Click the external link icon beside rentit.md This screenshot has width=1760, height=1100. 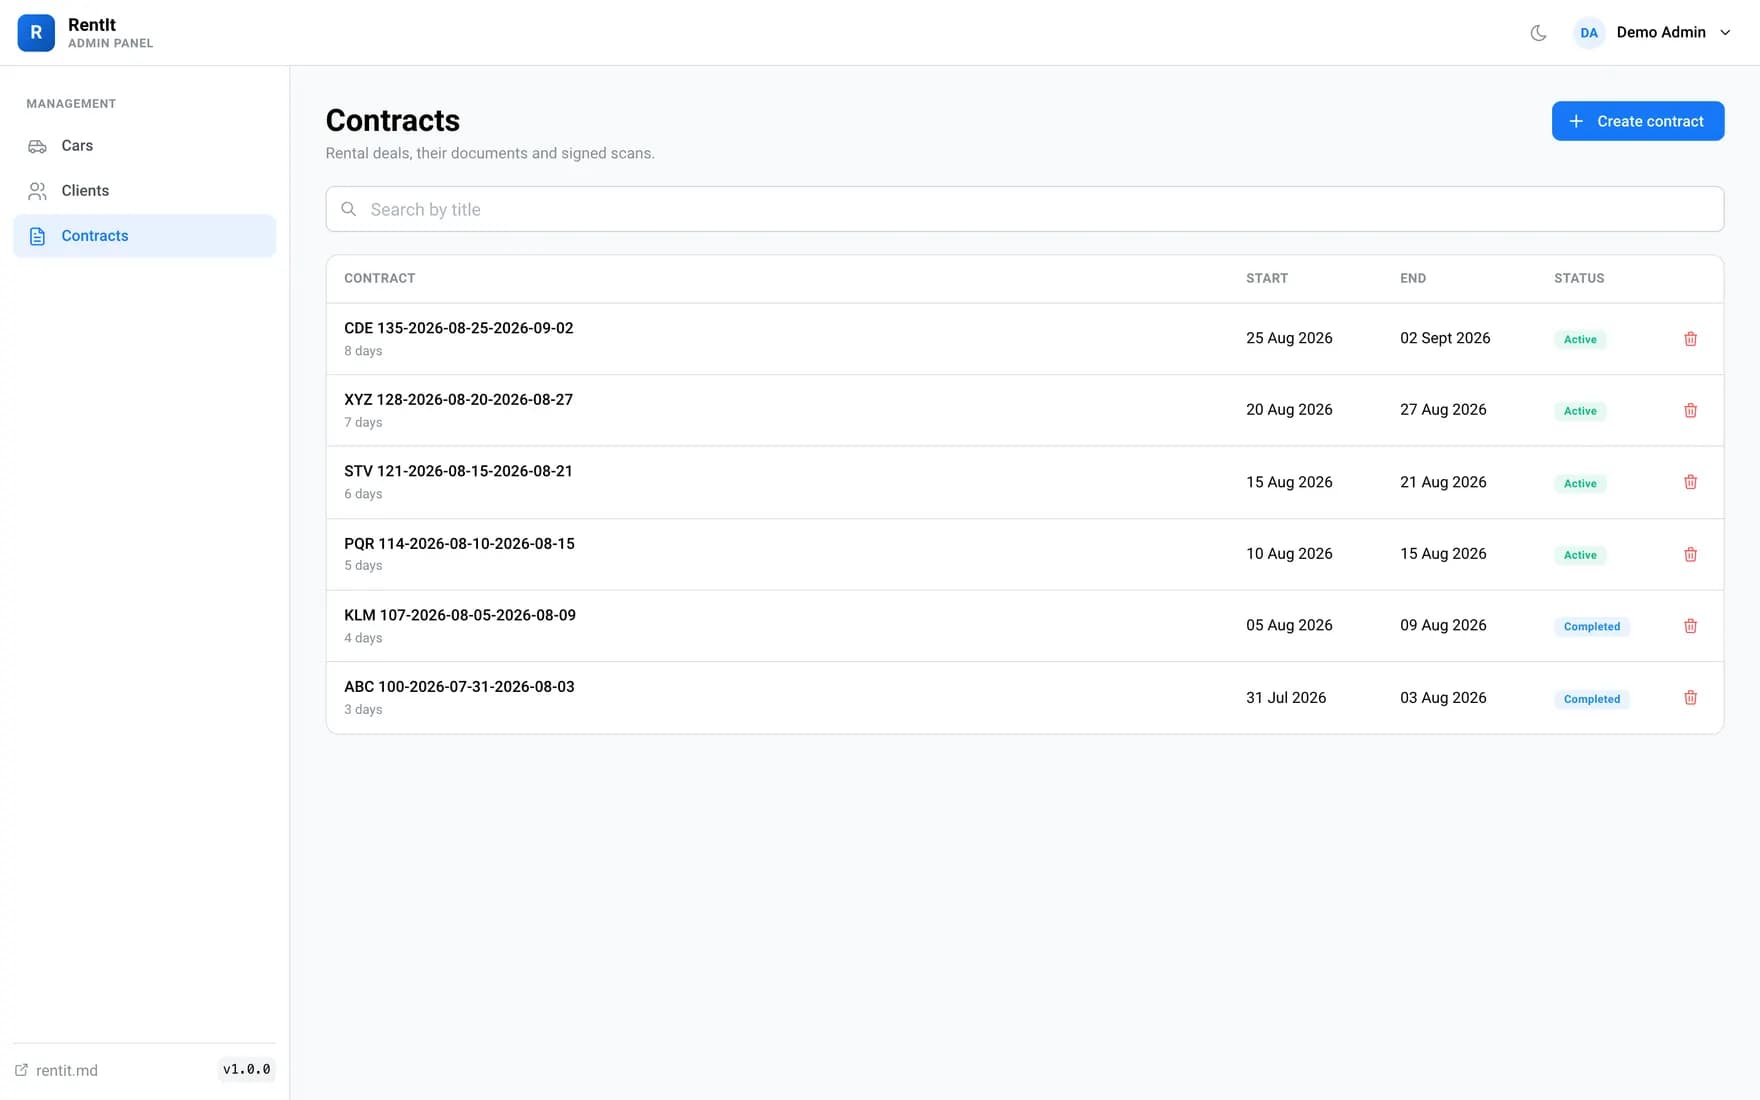(x=21, y=1070)
